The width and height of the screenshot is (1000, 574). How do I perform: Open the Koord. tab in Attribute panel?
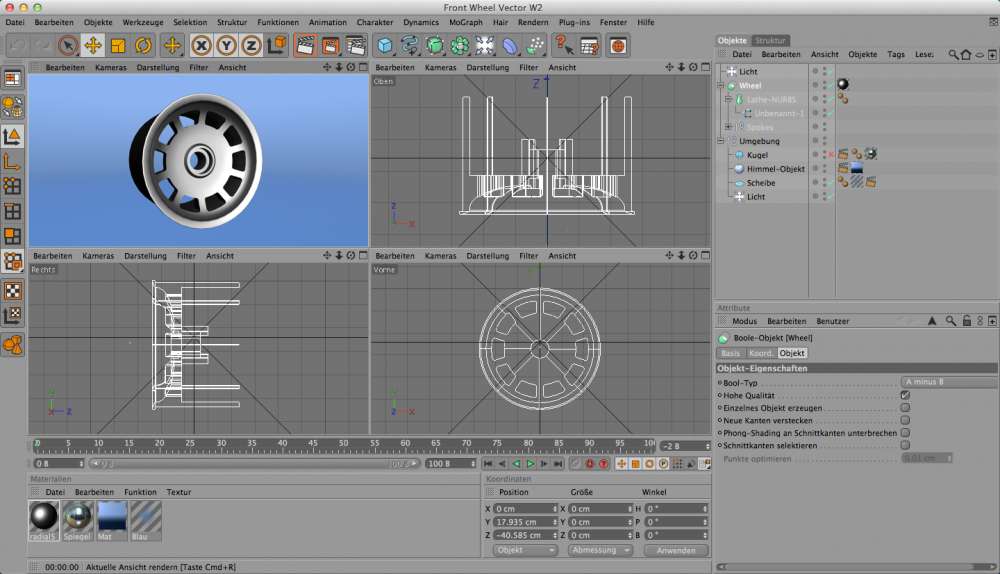760,353
